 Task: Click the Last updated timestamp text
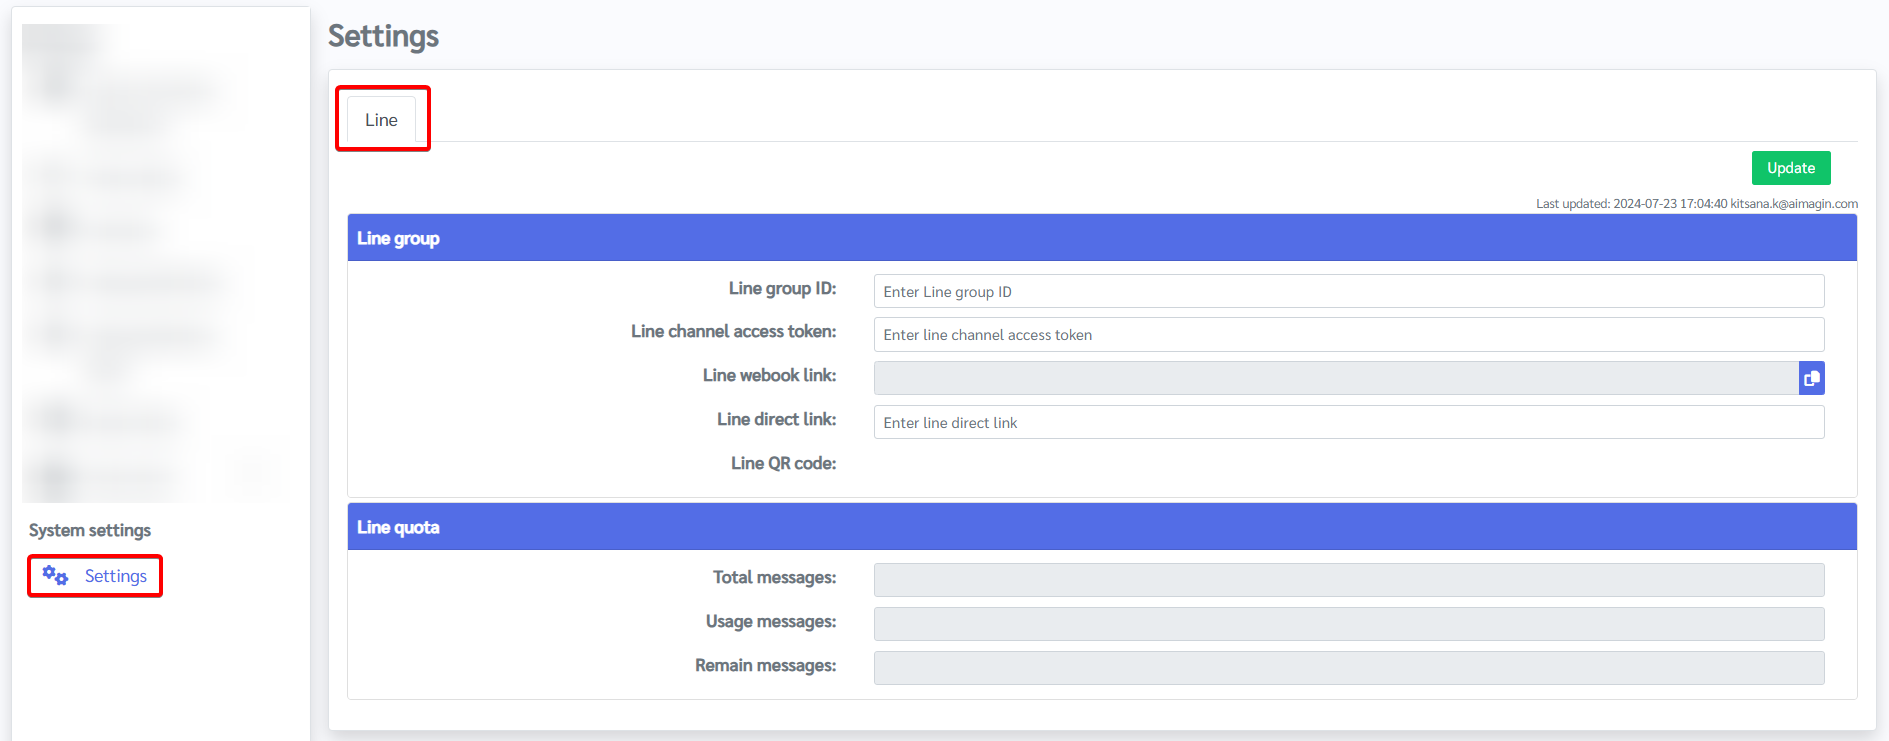pyautogui.click(x=1696, y=204)
